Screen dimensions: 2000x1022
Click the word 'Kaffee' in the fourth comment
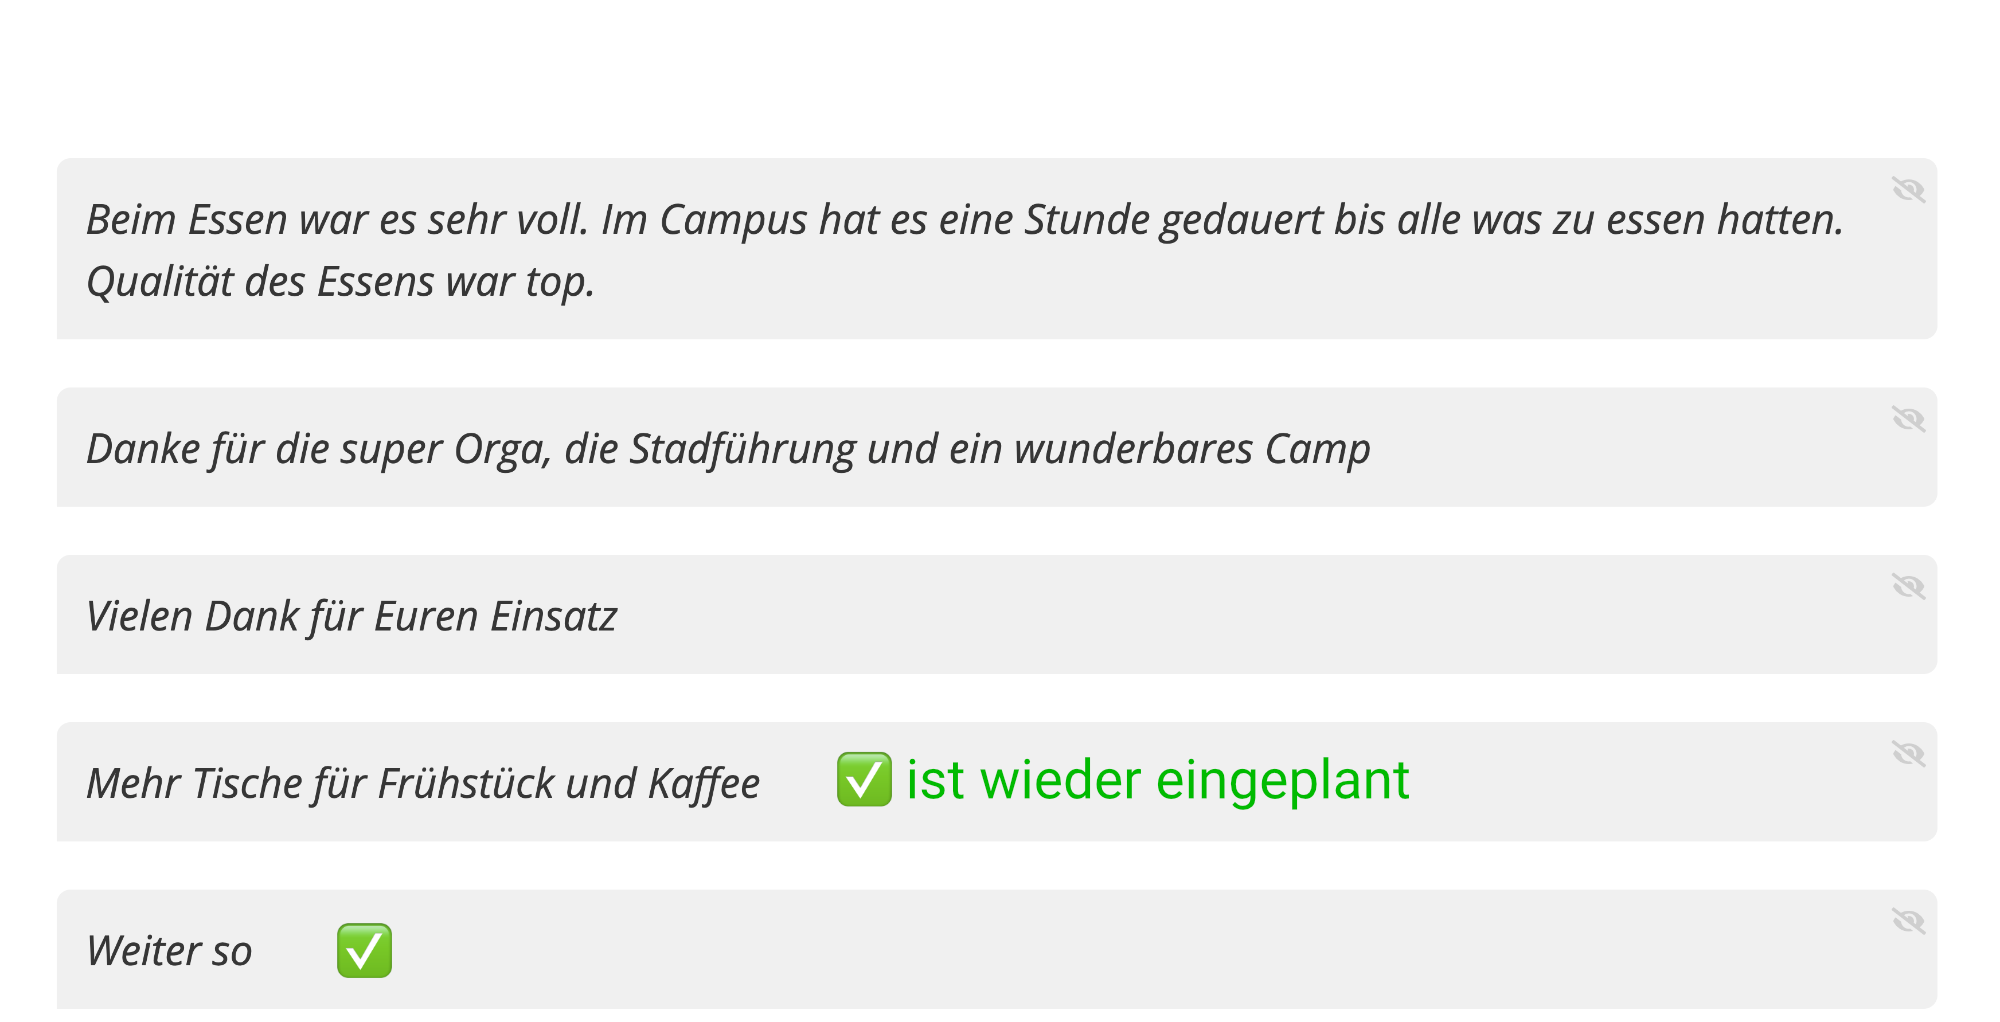(x=704, y=784)
